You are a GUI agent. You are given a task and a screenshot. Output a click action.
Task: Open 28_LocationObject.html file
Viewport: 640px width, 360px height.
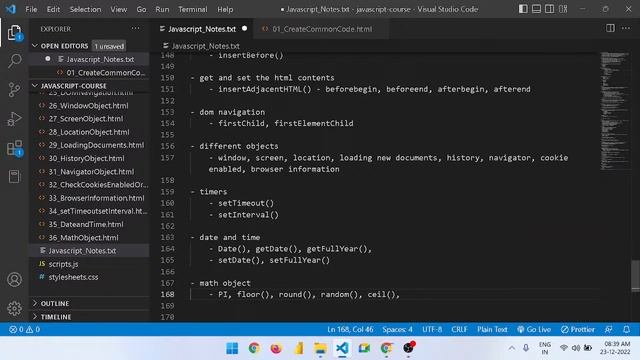89,132
